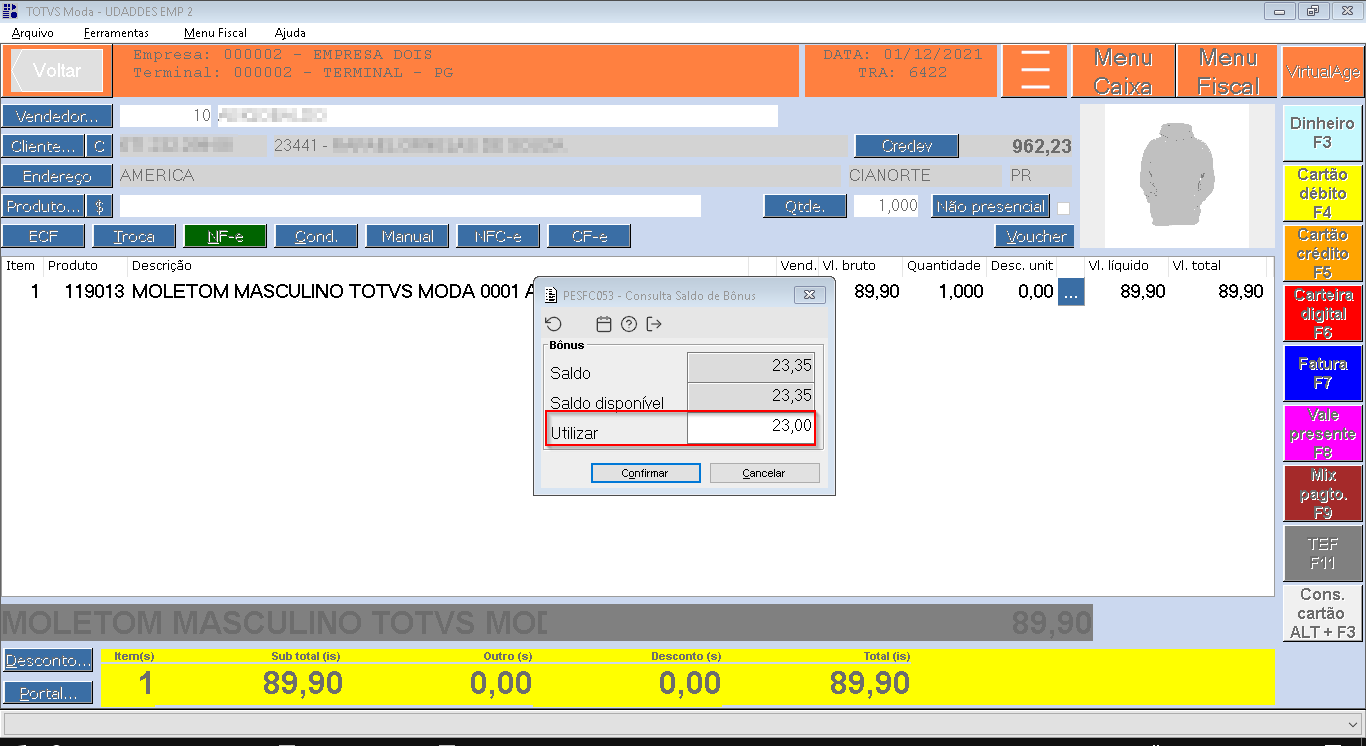Select Fatura F7 payment

pos(1323,373)
